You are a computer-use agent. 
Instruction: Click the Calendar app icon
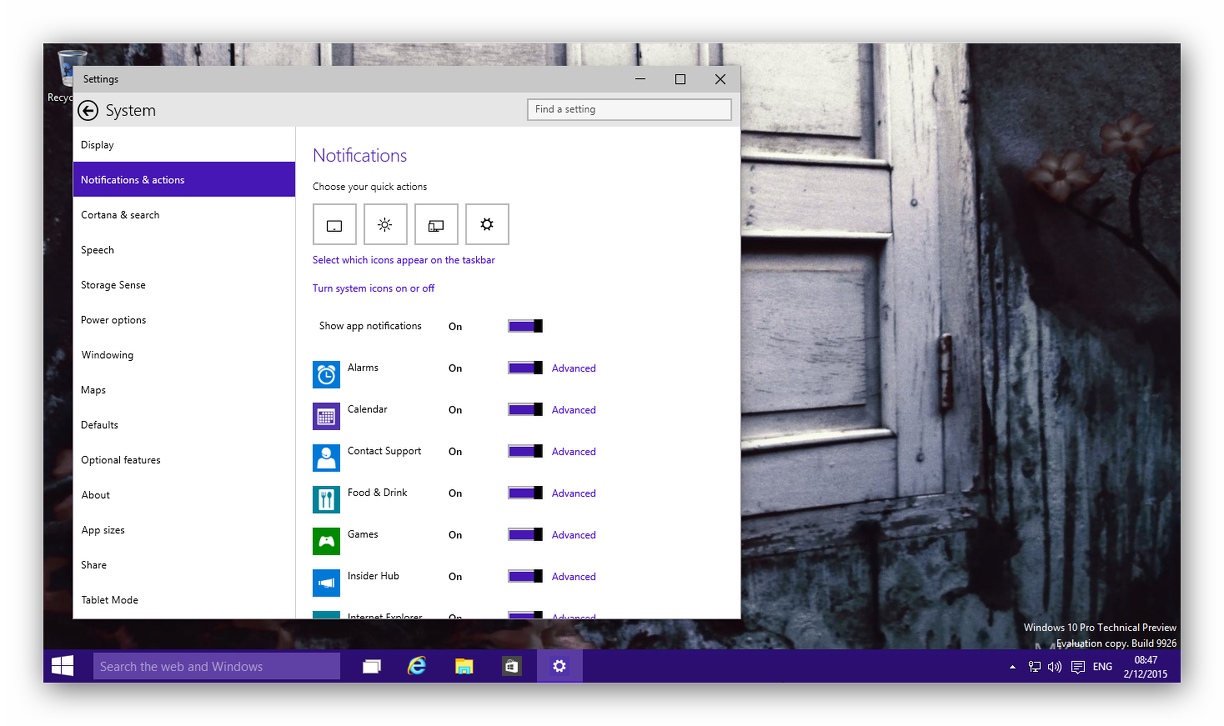tap(326, 416)
